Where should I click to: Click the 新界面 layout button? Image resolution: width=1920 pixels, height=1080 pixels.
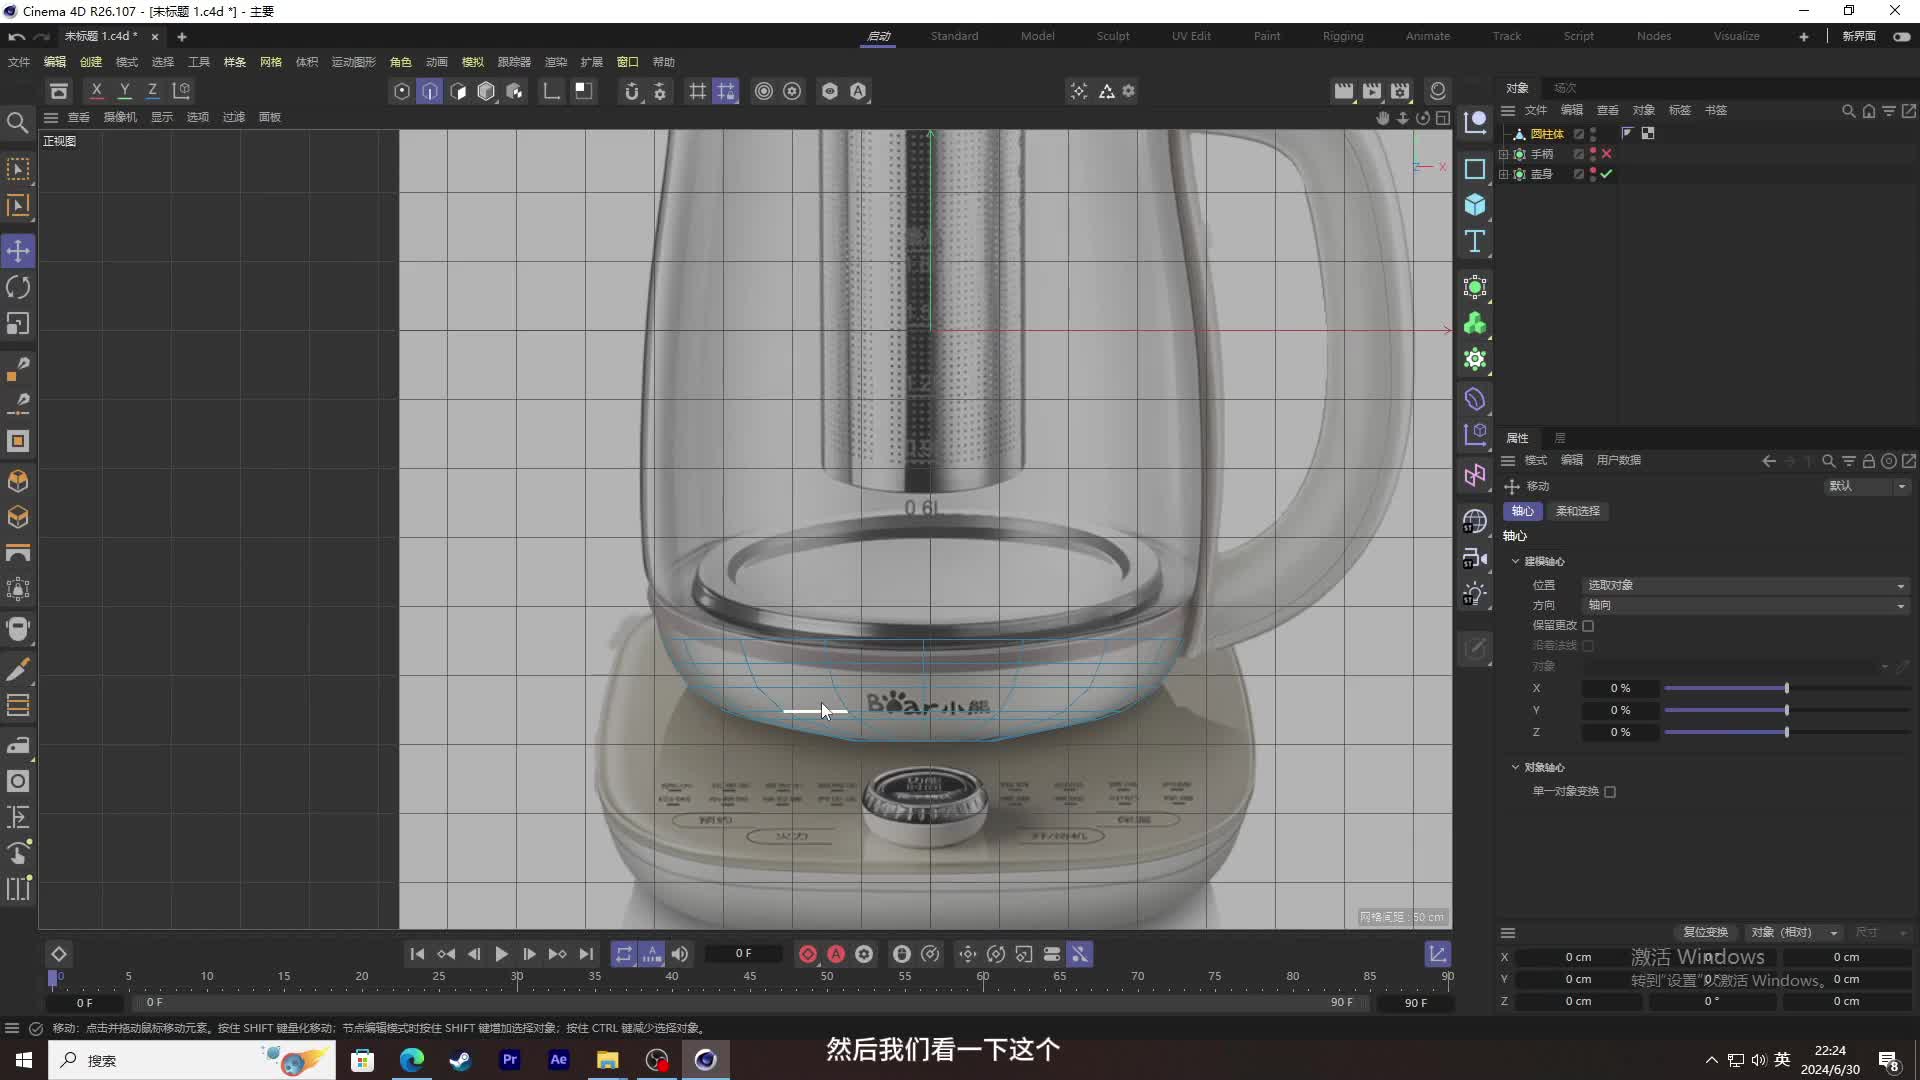(x=1859, y=36)
